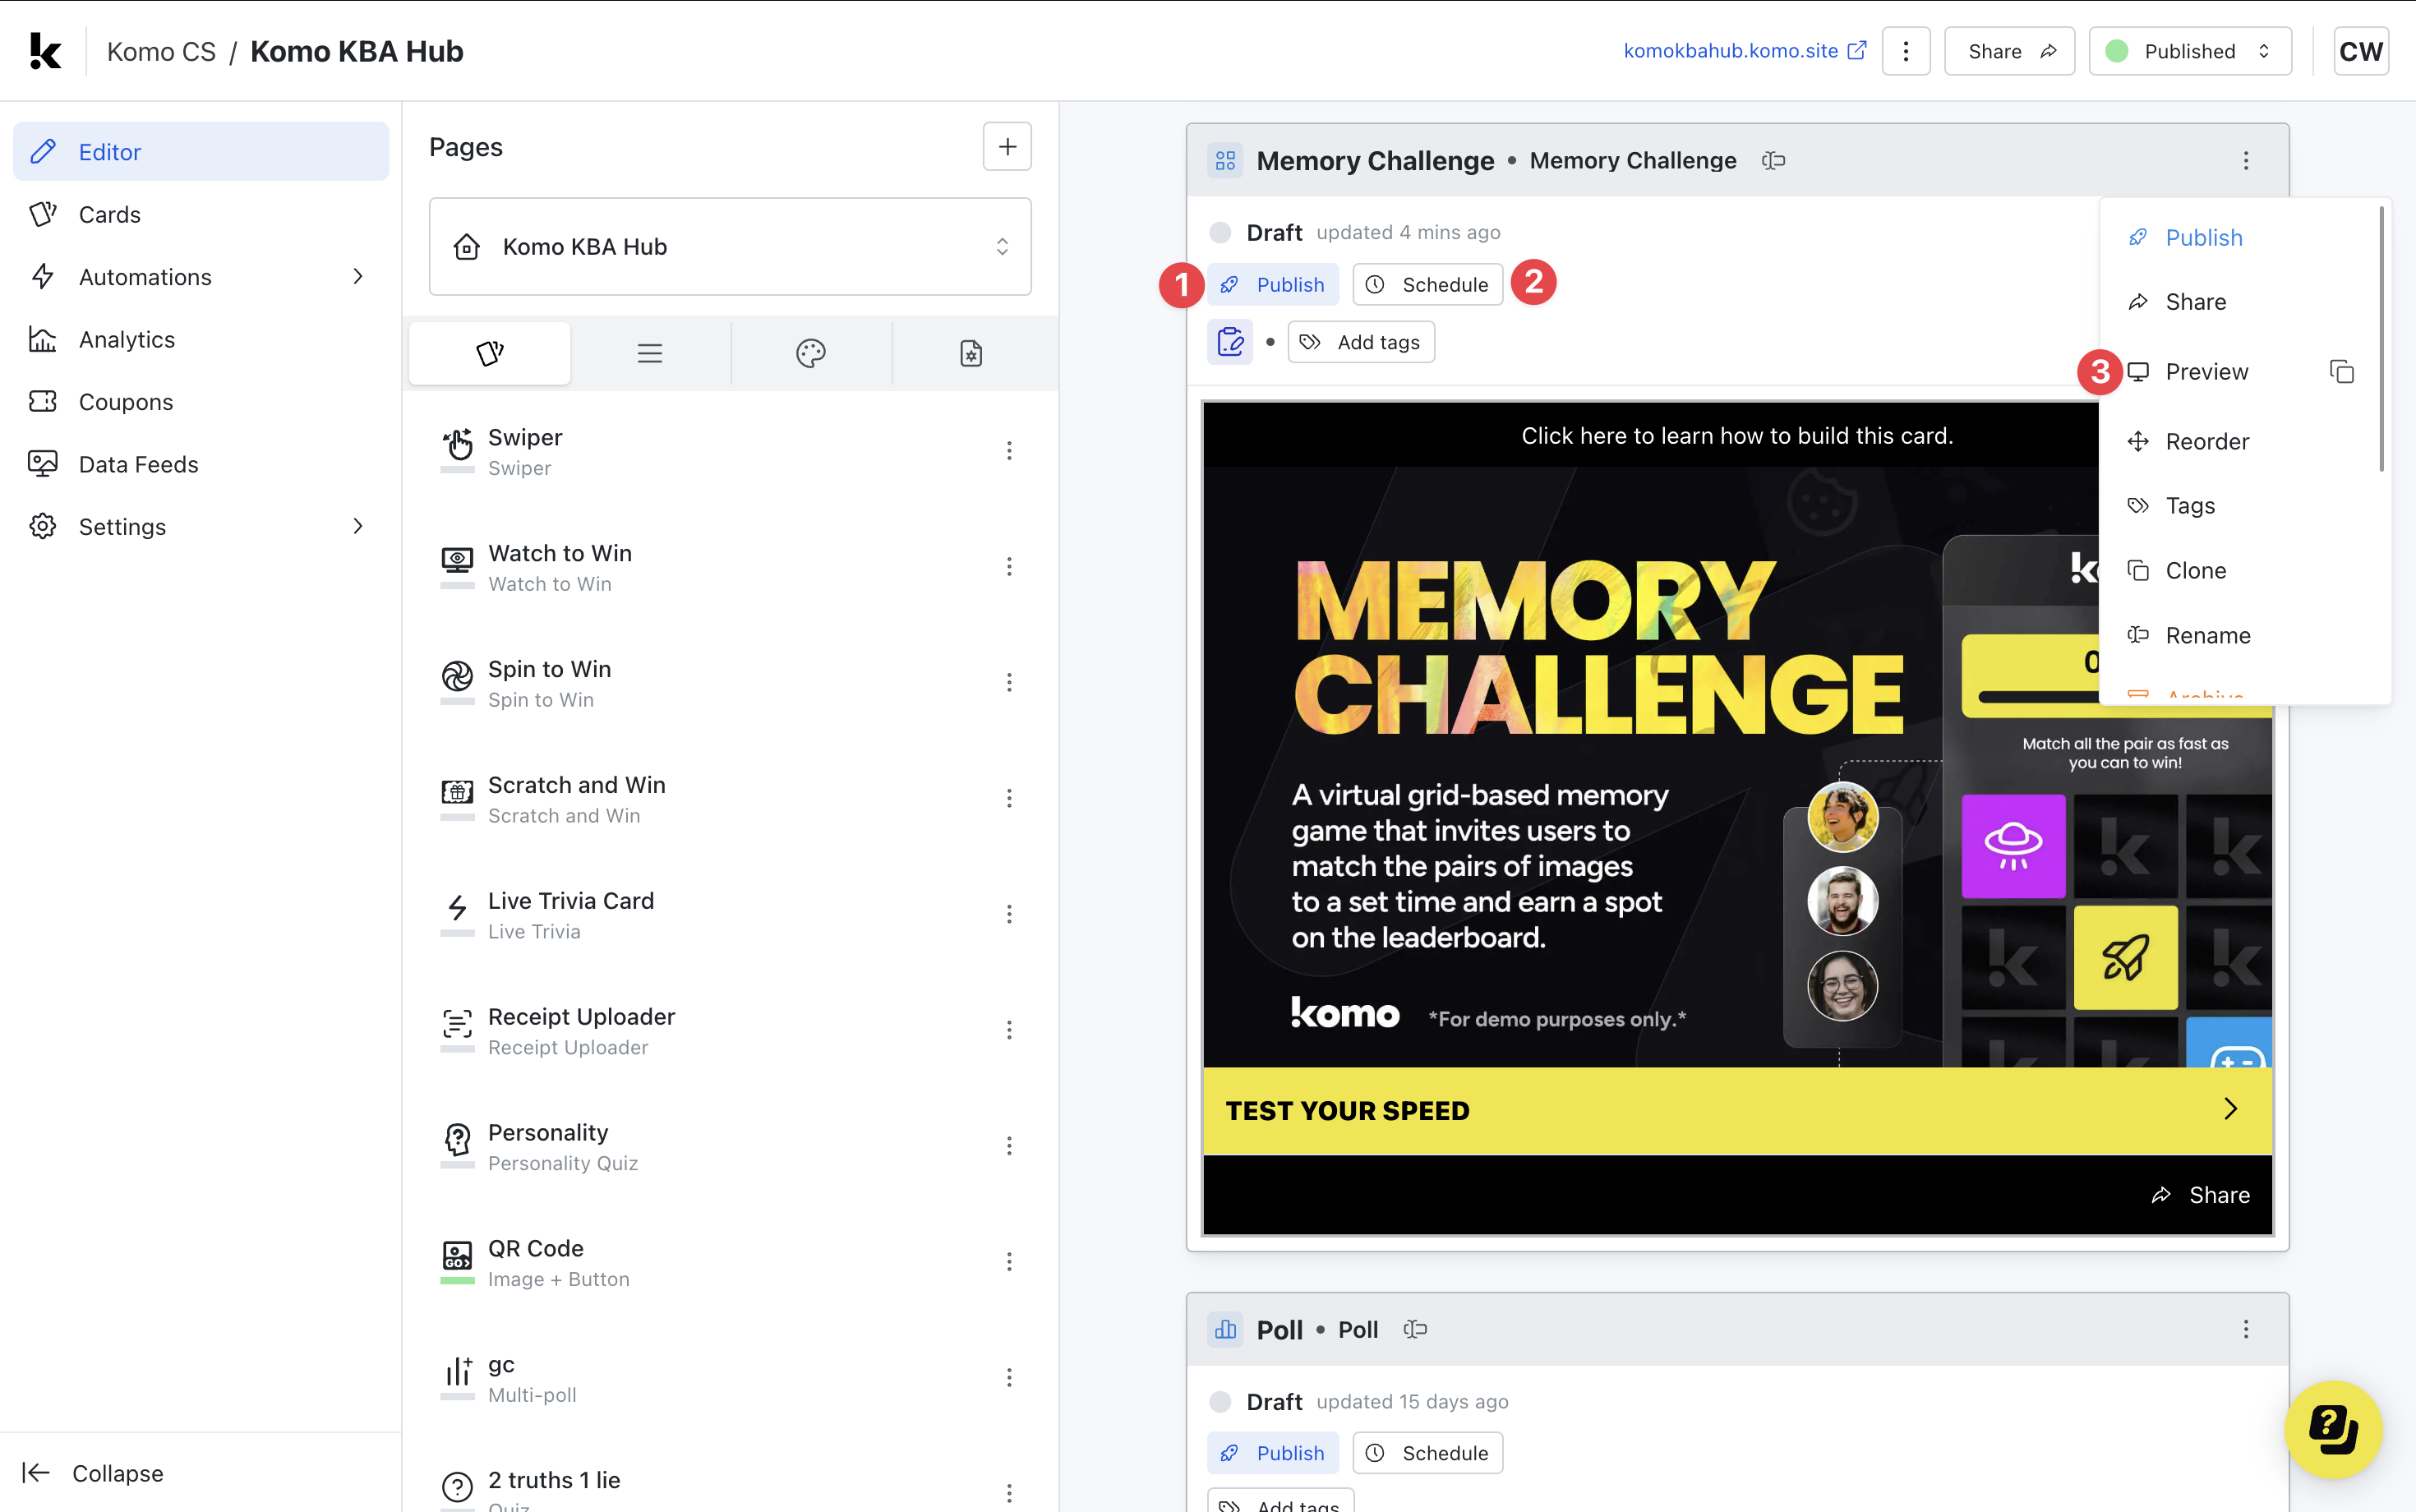Open the page settings star document icon
This screenshot has width=2416, height=1512.
pos(971,353)
